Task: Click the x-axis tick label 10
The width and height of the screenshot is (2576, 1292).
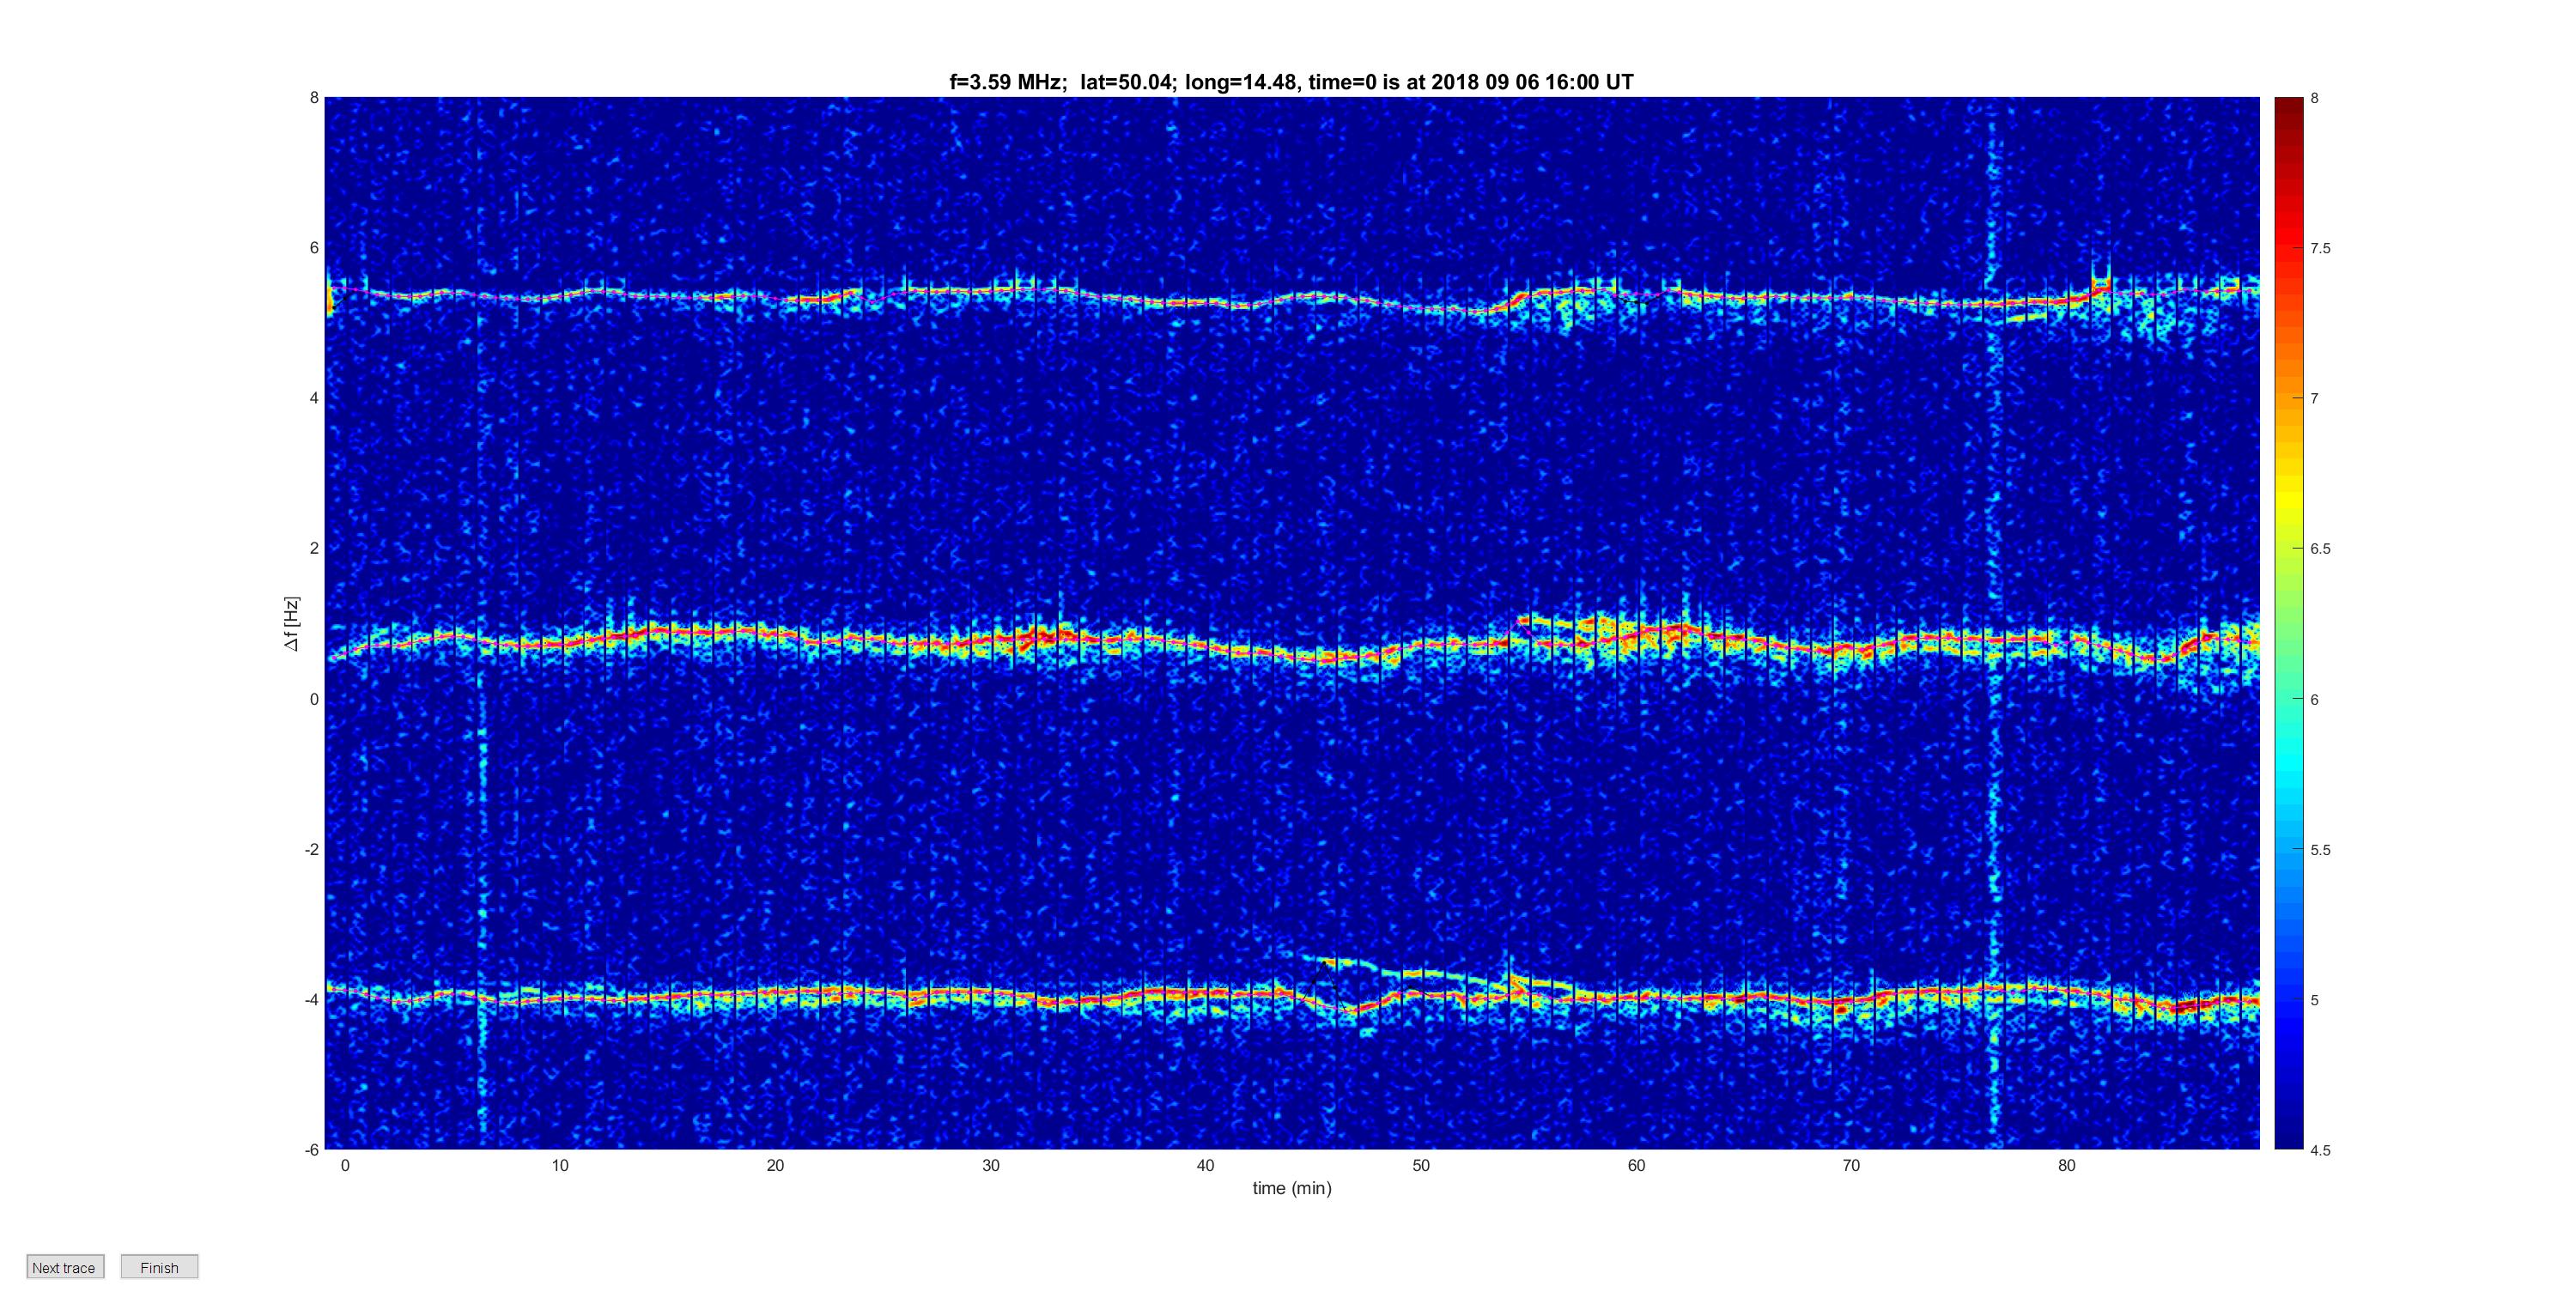Action: (560, 1165)
